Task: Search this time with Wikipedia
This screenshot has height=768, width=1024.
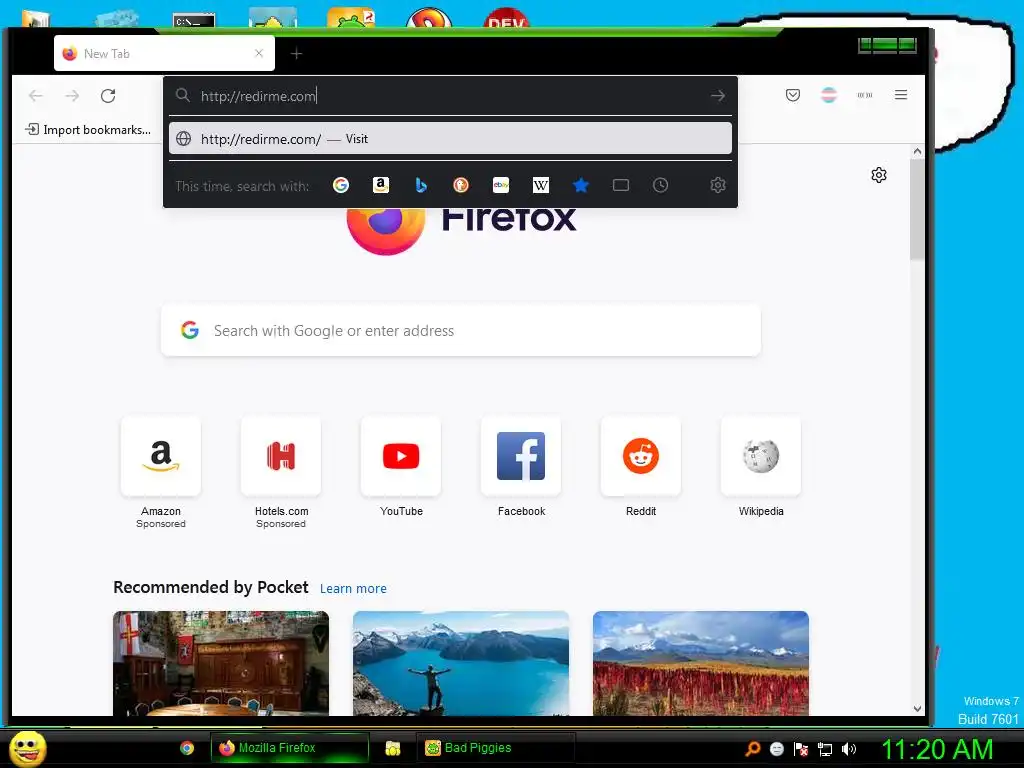Action: pos(541,185)
